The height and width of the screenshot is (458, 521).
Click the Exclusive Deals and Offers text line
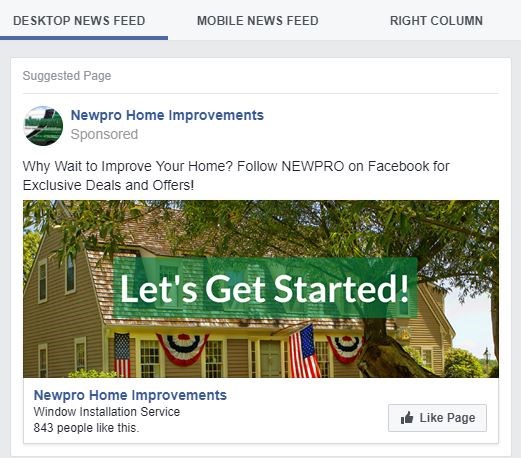coord(108,185)
